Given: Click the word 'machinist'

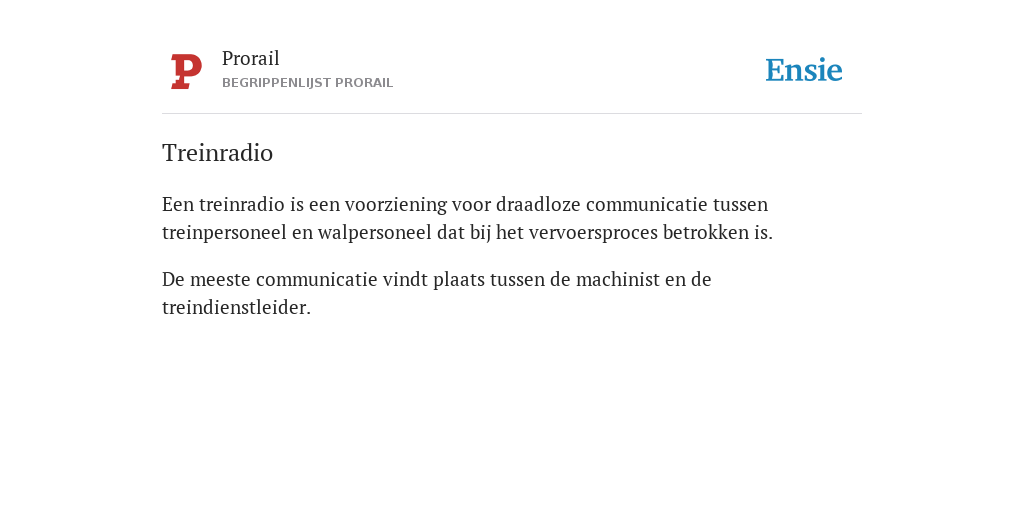Looking at the screenshot, I should (618, 279).
